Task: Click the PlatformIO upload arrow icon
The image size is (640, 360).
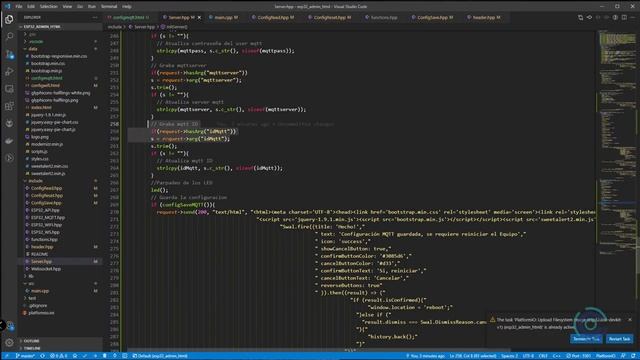Action: [x=95, y=356]
